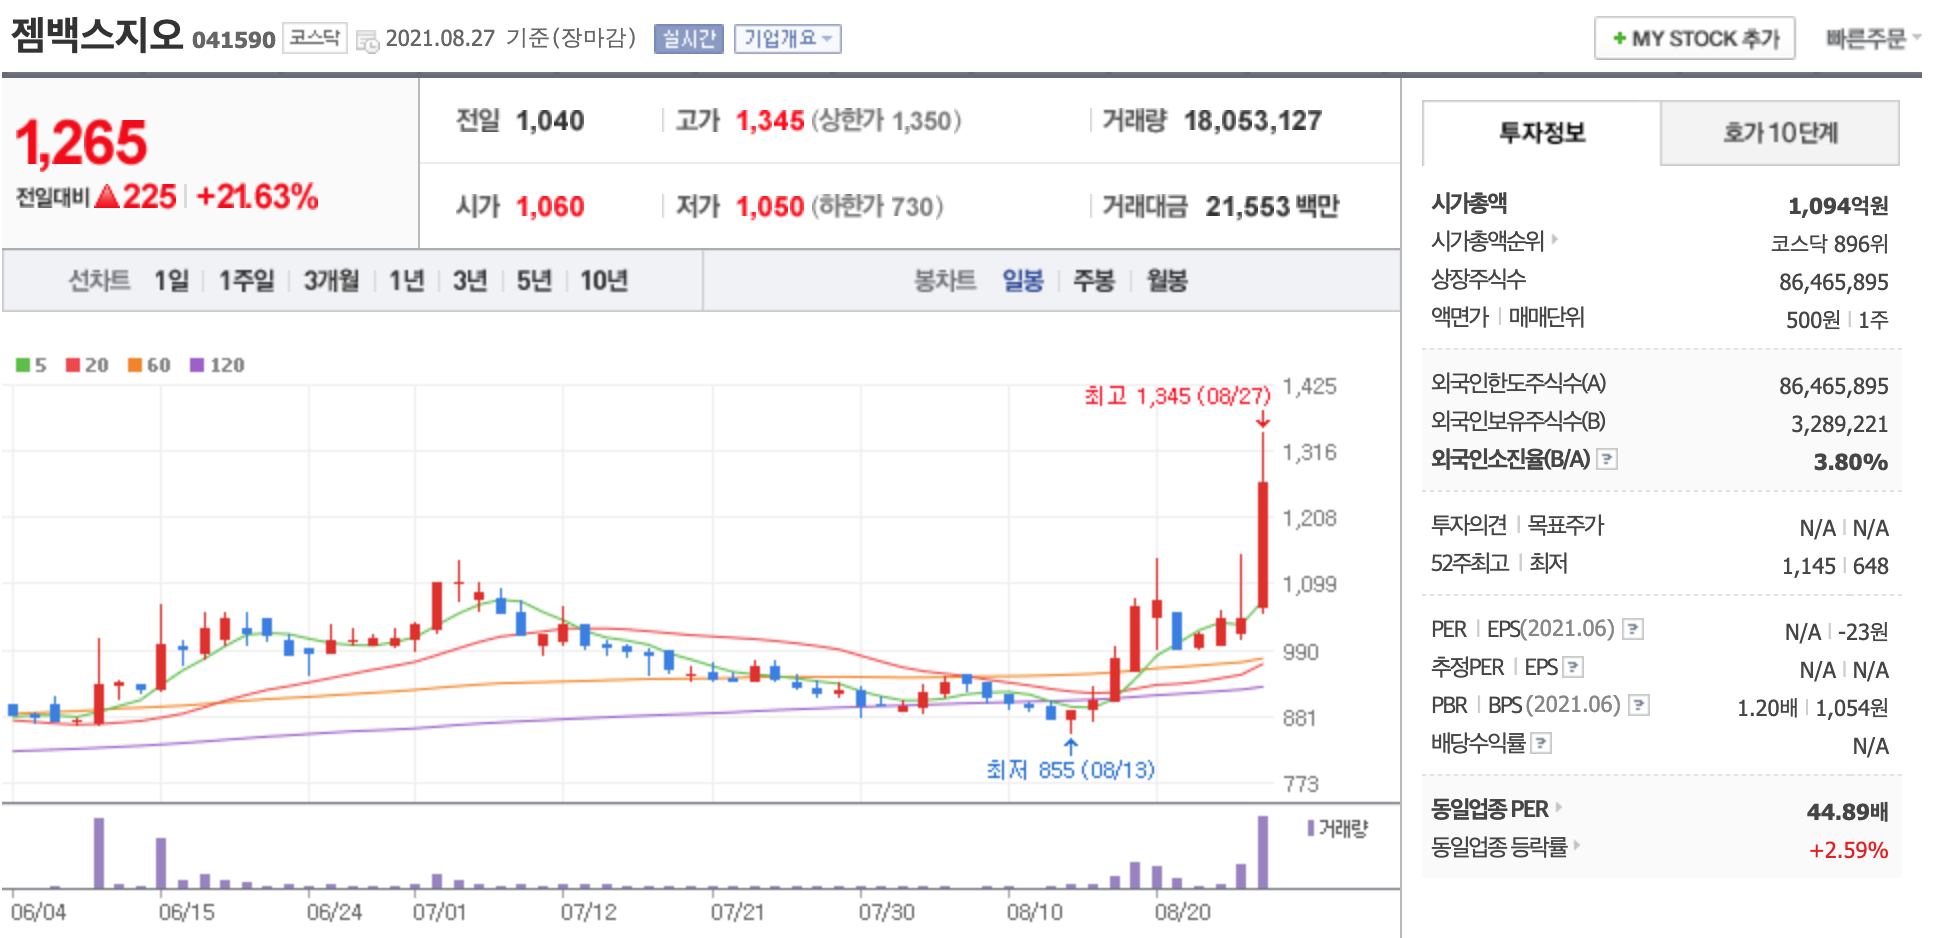1938x938 pixels.
Task: Click the 거래대금 value 21,553 백만
Action: pyautogui.click(x=1272, y=207)
